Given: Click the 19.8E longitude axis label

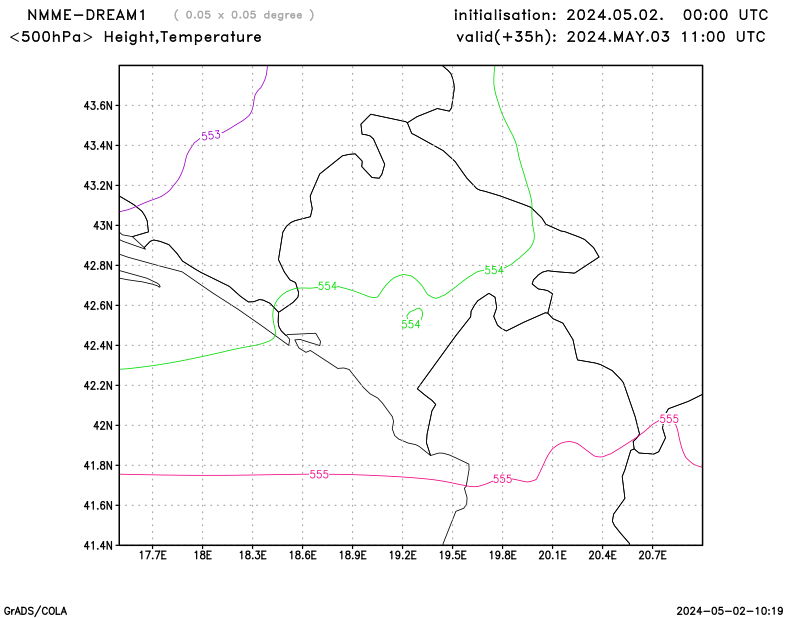Looking at the screenshot, I should [x=503, y=555].
